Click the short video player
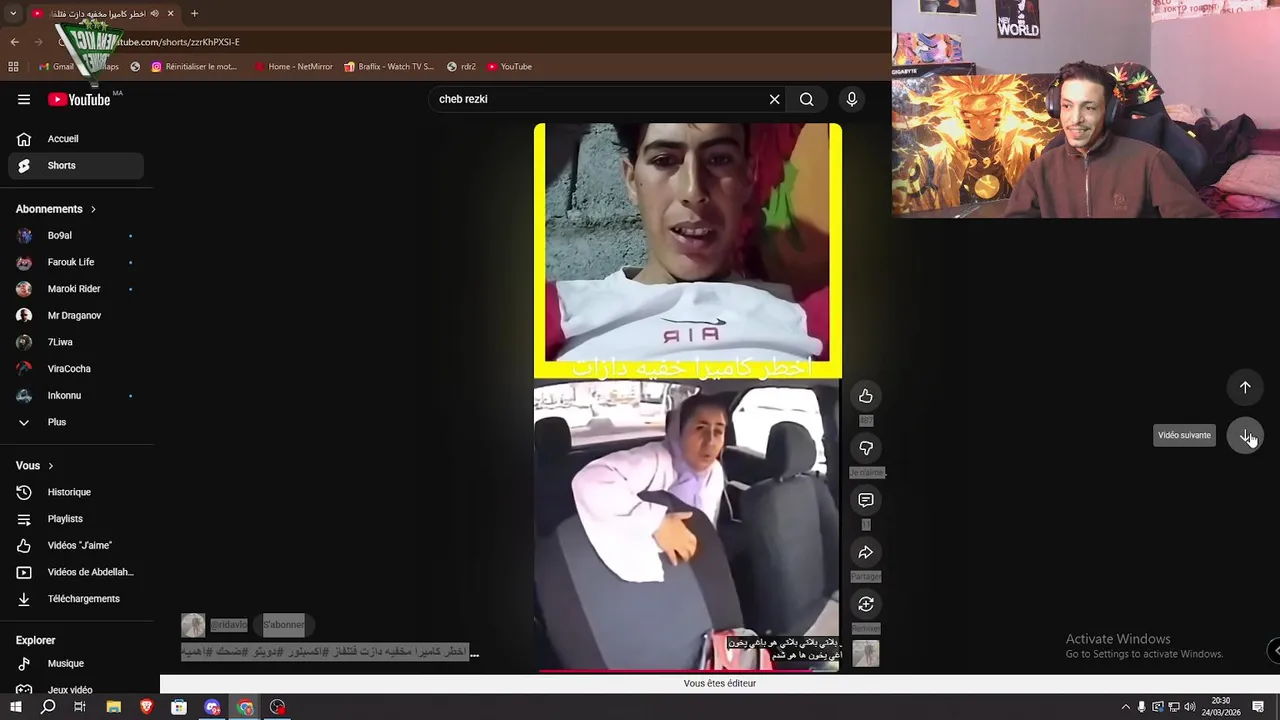 (688, 397)
